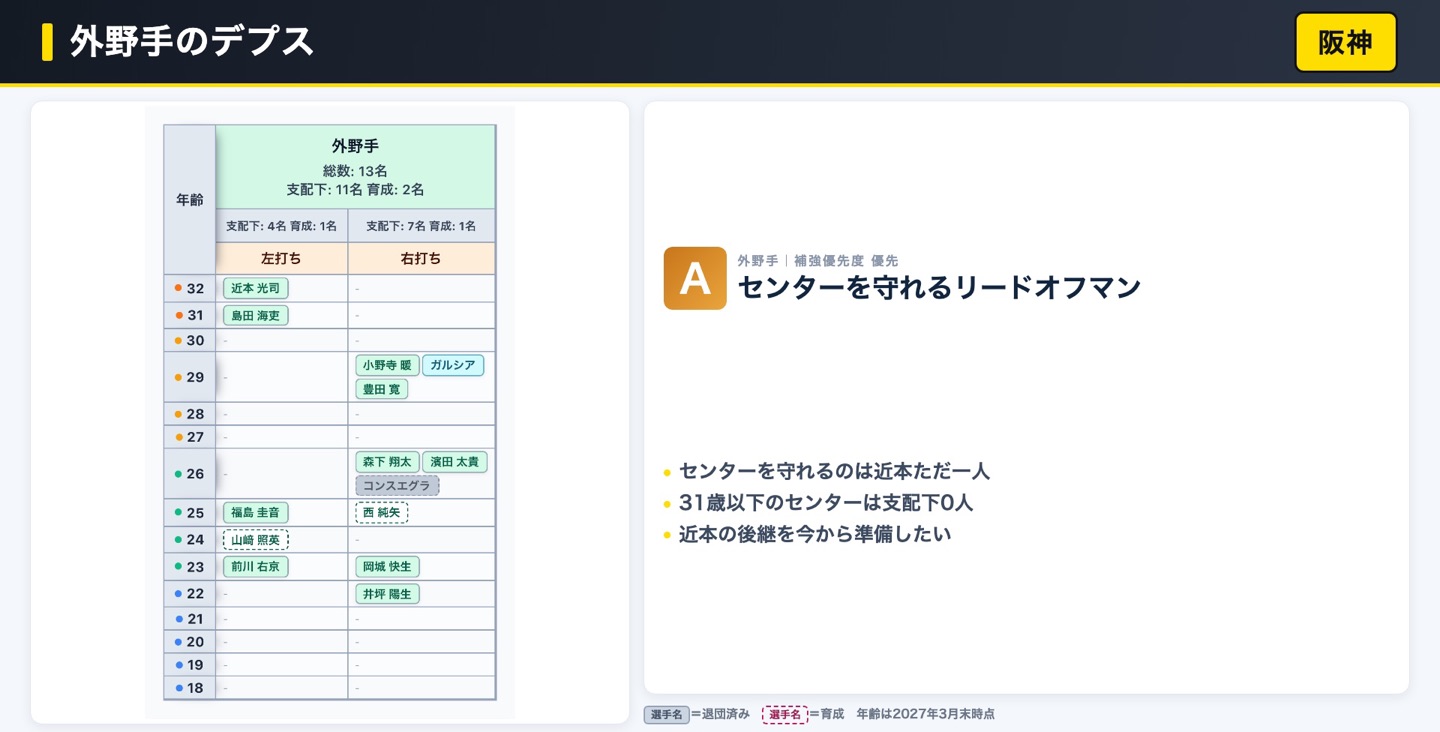The width and height of the screenshot is (1440, 732).
Task: Select the age 18 row label
Action: (x=190, y=688)
